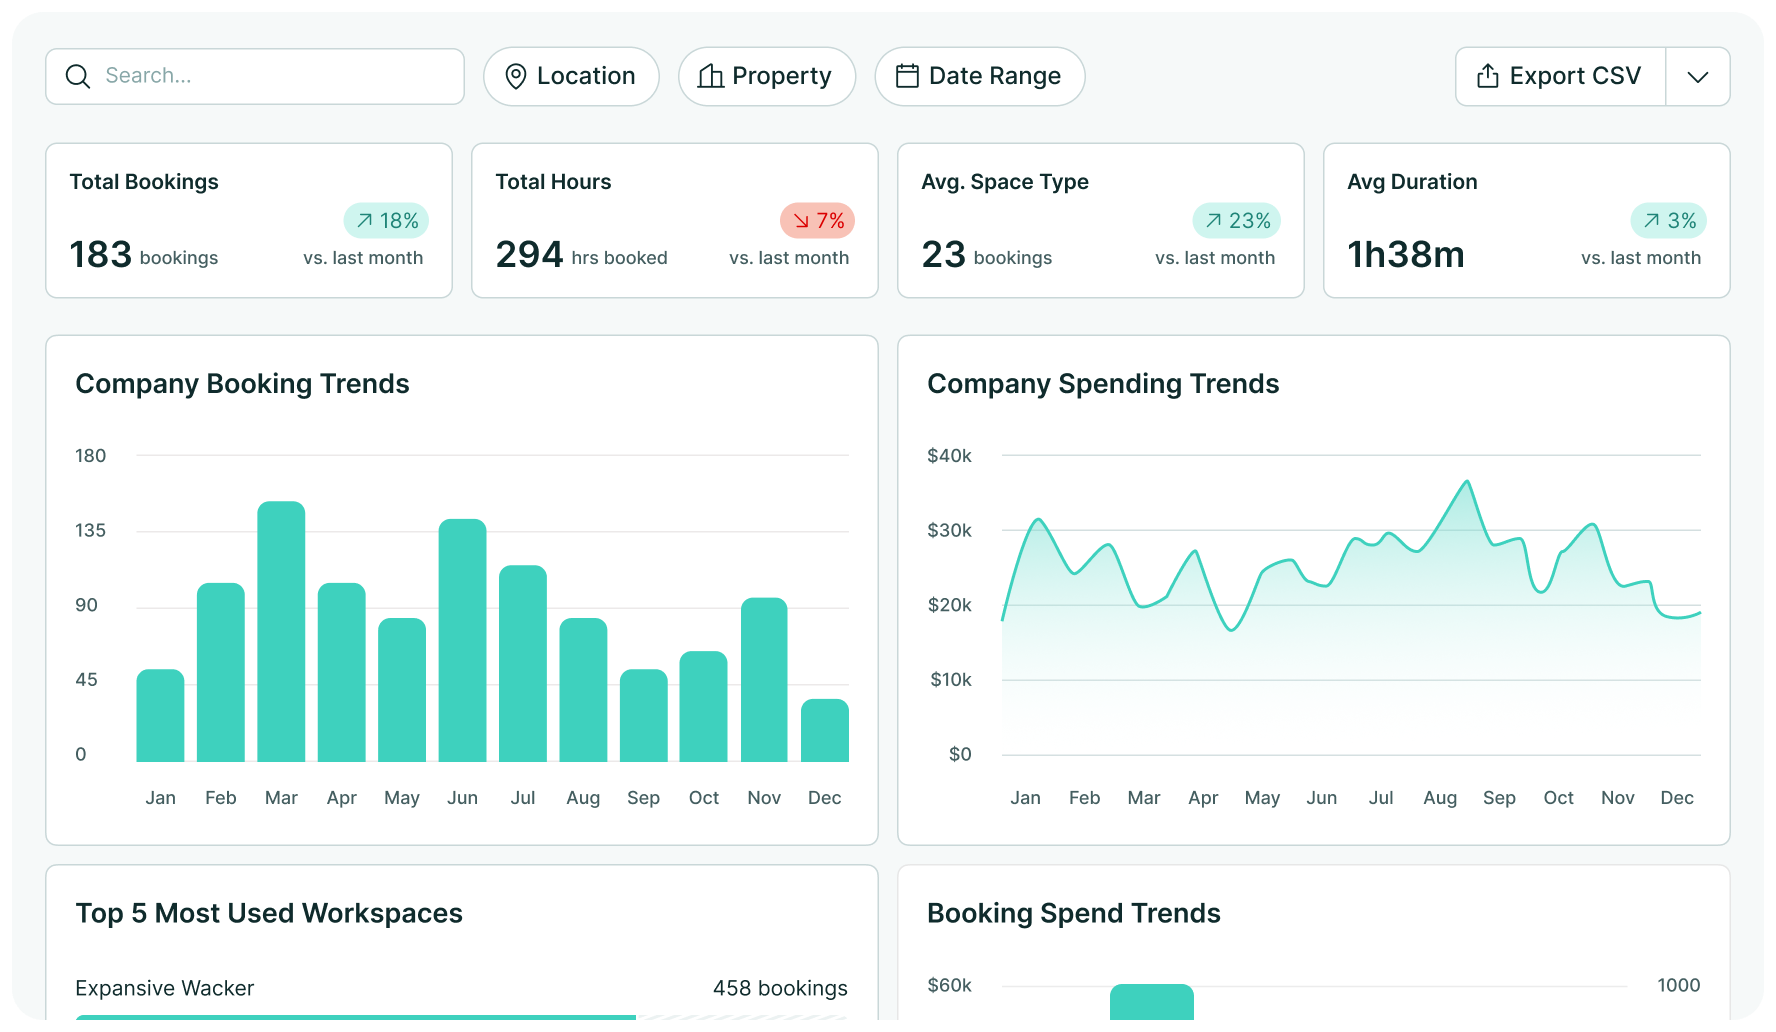
Task: Click the $40k axis label
Action: click(949, 456)
